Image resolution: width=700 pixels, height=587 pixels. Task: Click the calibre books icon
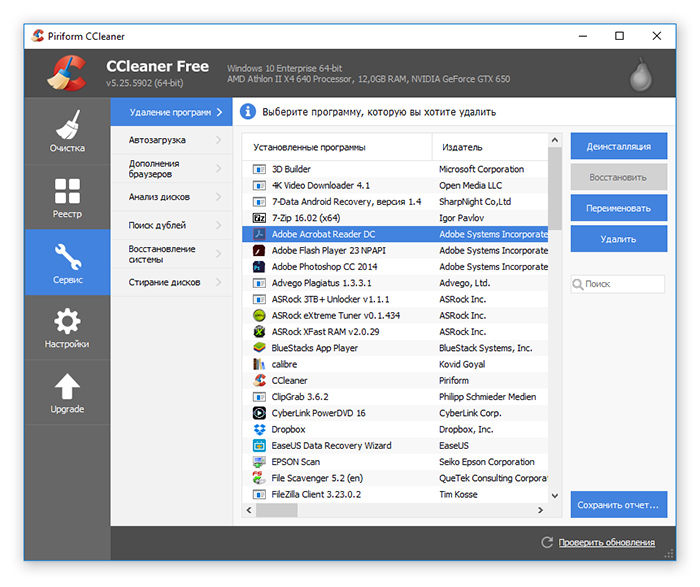pyautogui.click(x=259, y=364)
